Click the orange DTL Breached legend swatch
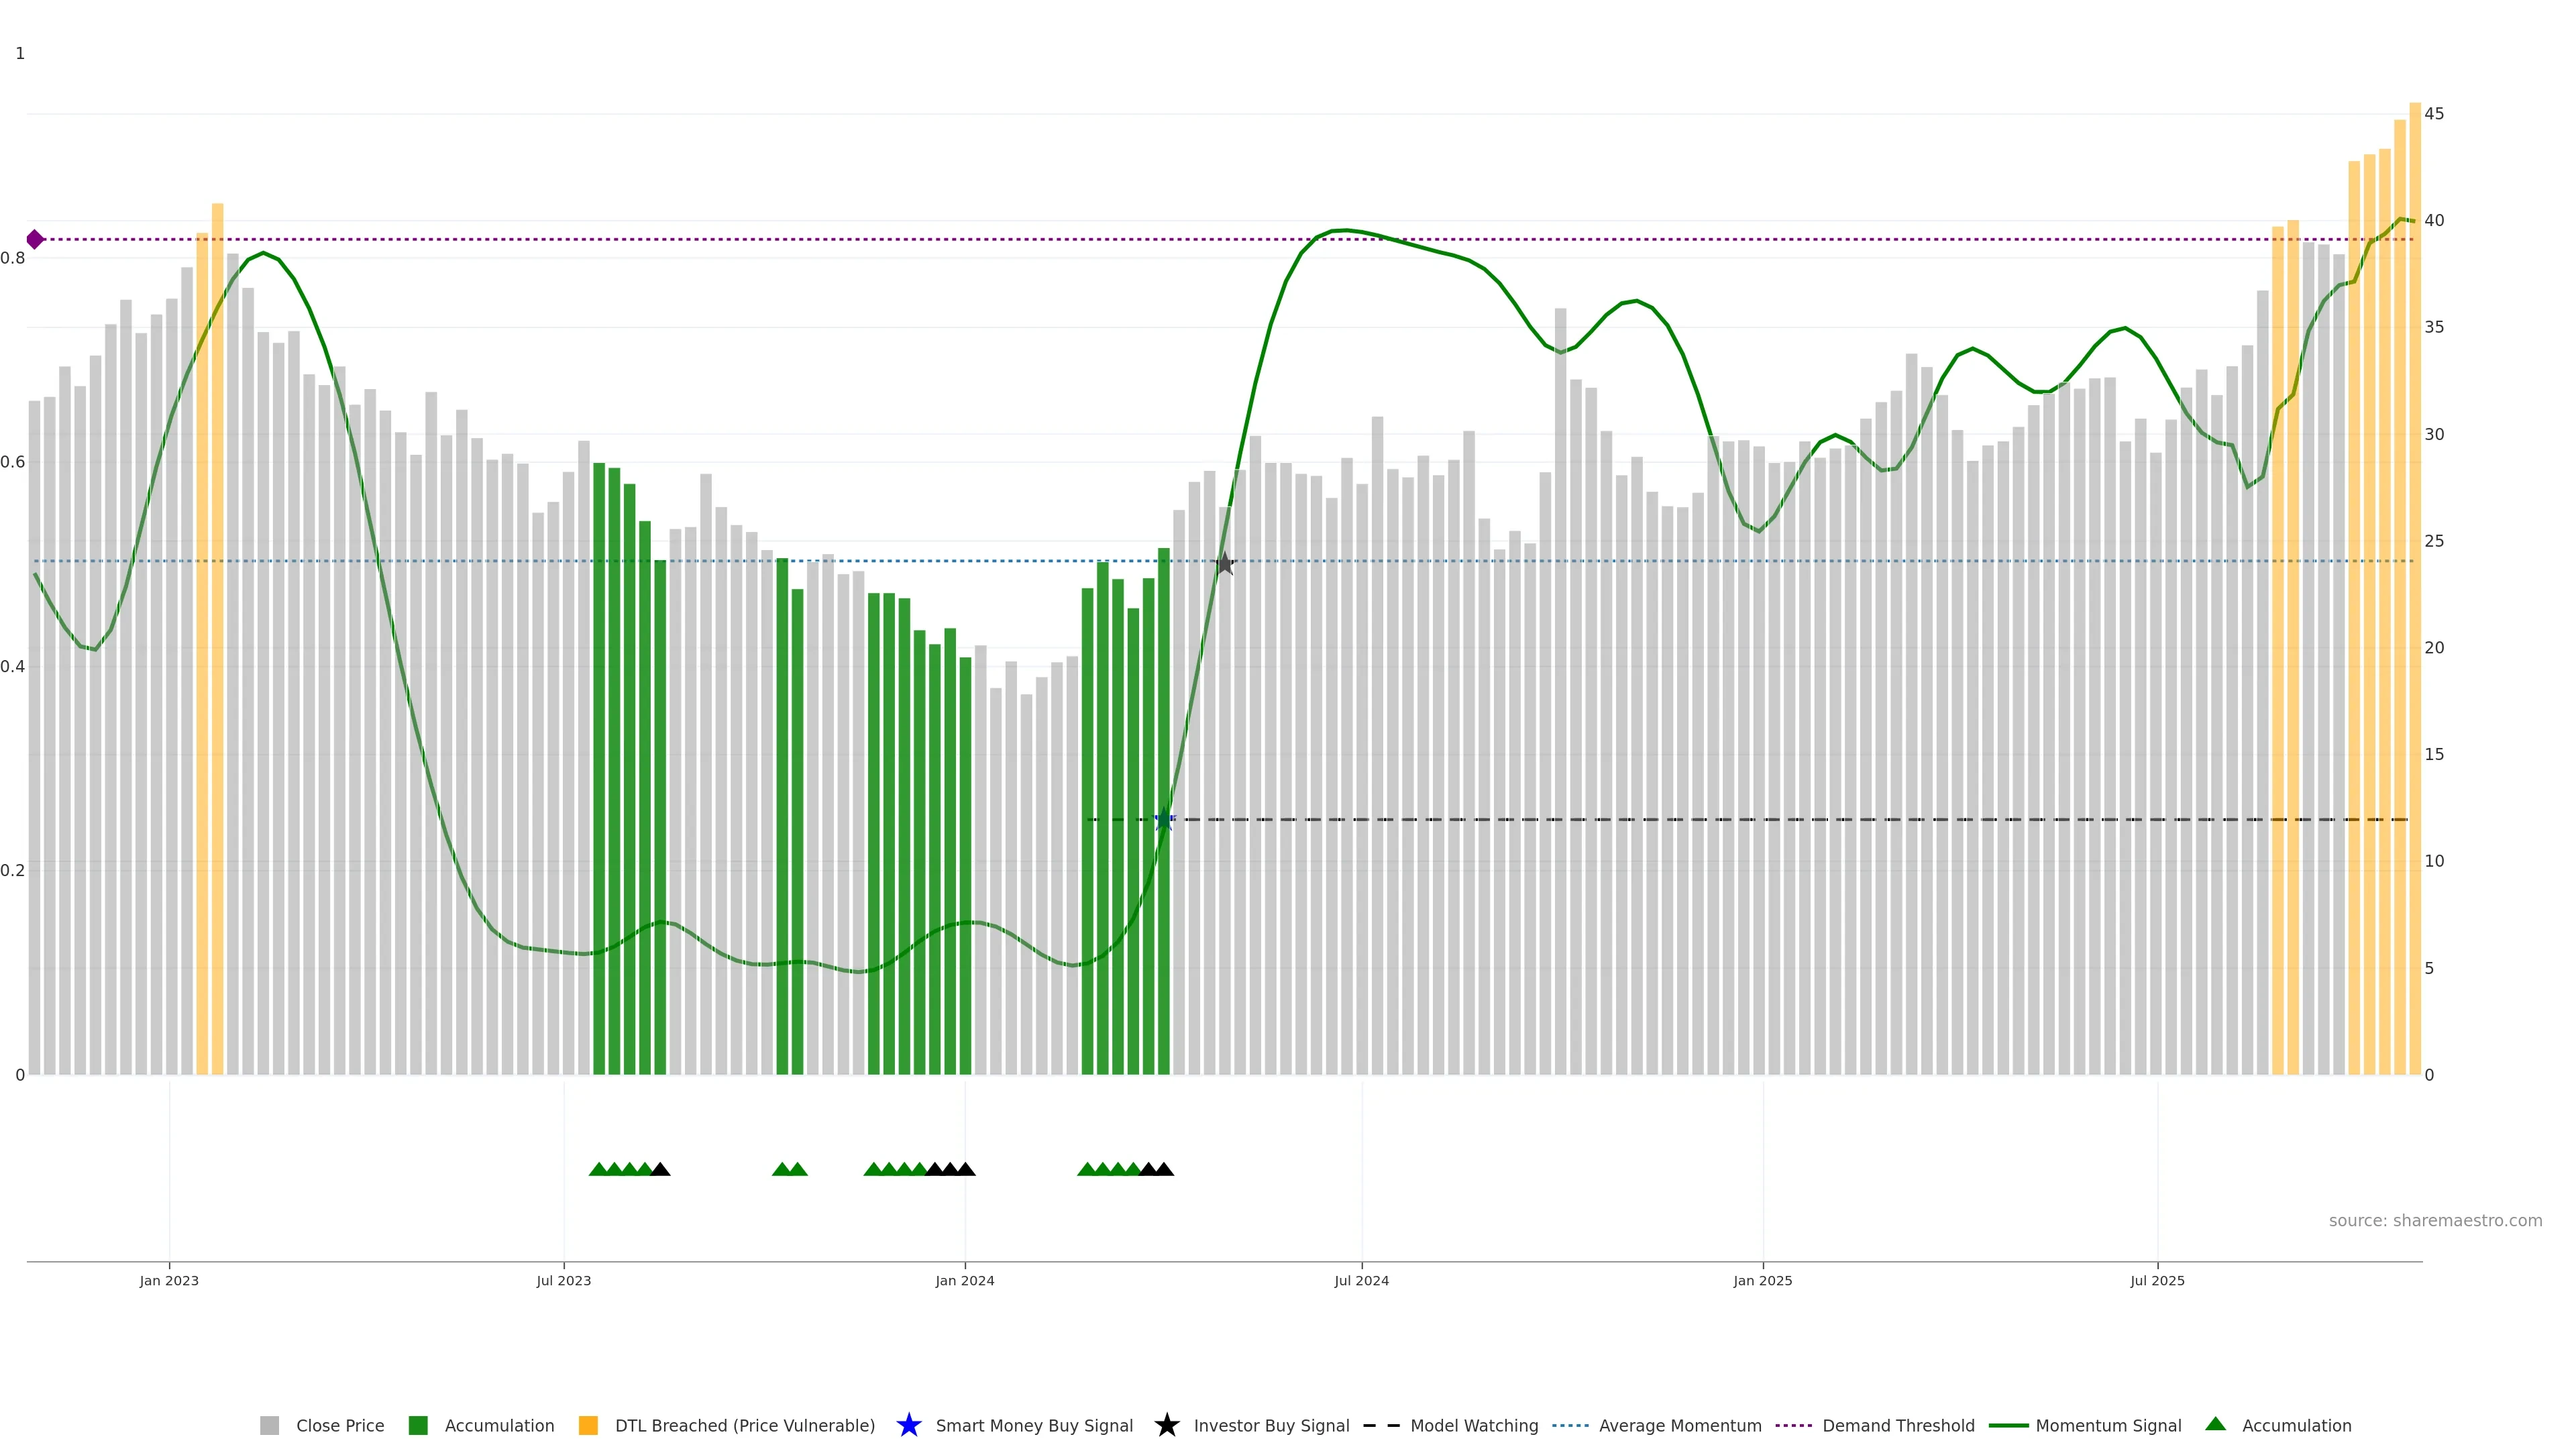2576x1449 pixels. pos(588,1425)
